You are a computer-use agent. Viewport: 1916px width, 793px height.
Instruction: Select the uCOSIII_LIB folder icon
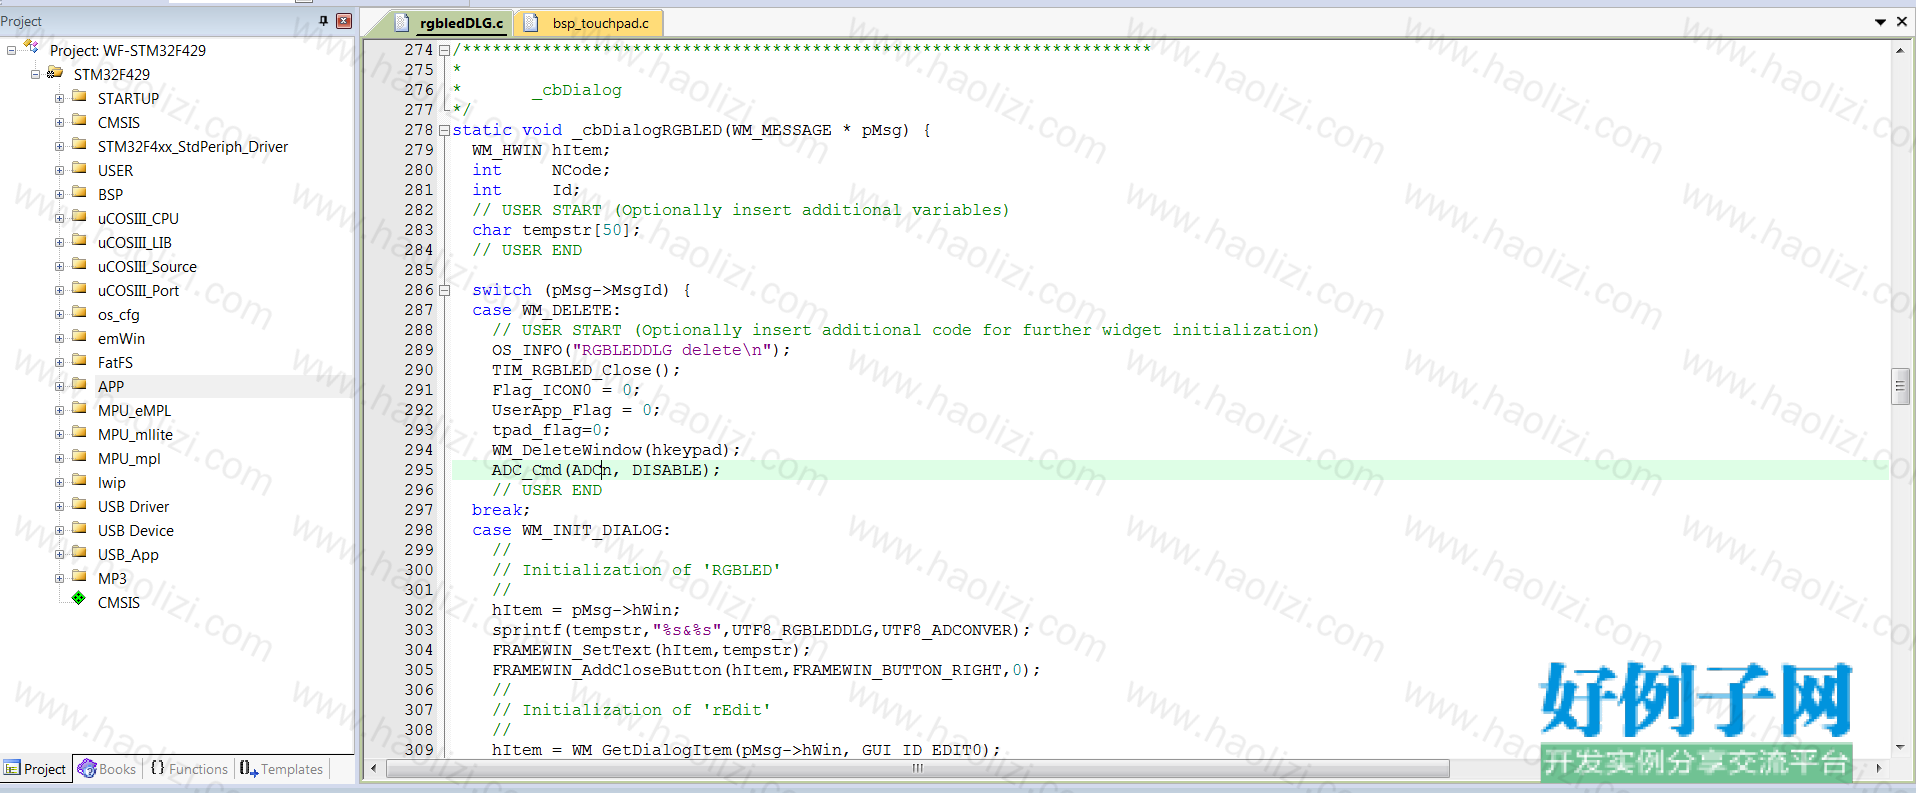[x=79, y=241]
